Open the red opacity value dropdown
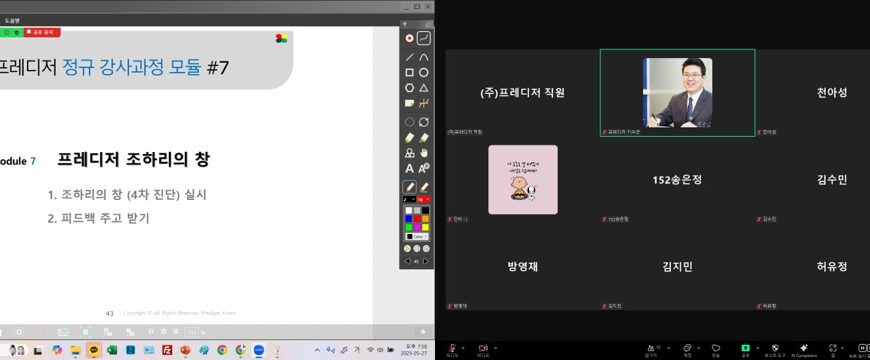 click(424, 199)
